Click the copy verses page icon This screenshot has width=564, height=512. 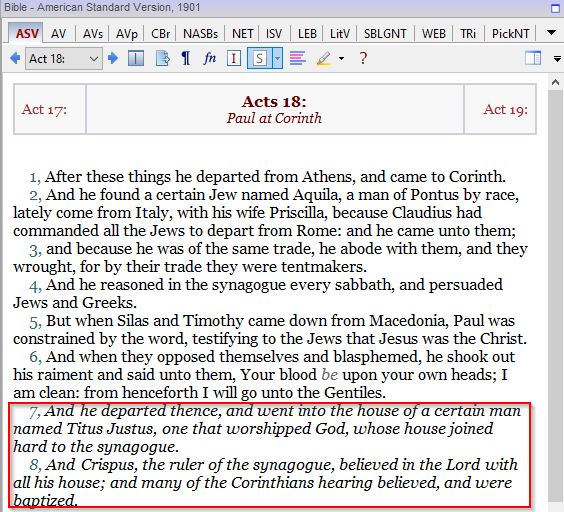tap(162, 58)
